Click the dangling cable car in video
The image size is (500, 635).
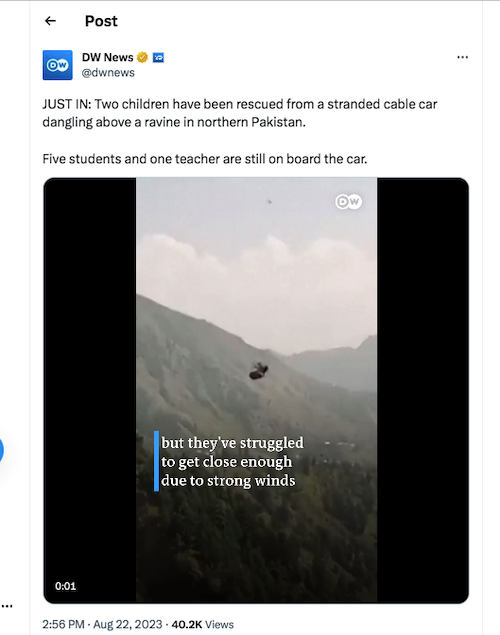pos(258,371)
